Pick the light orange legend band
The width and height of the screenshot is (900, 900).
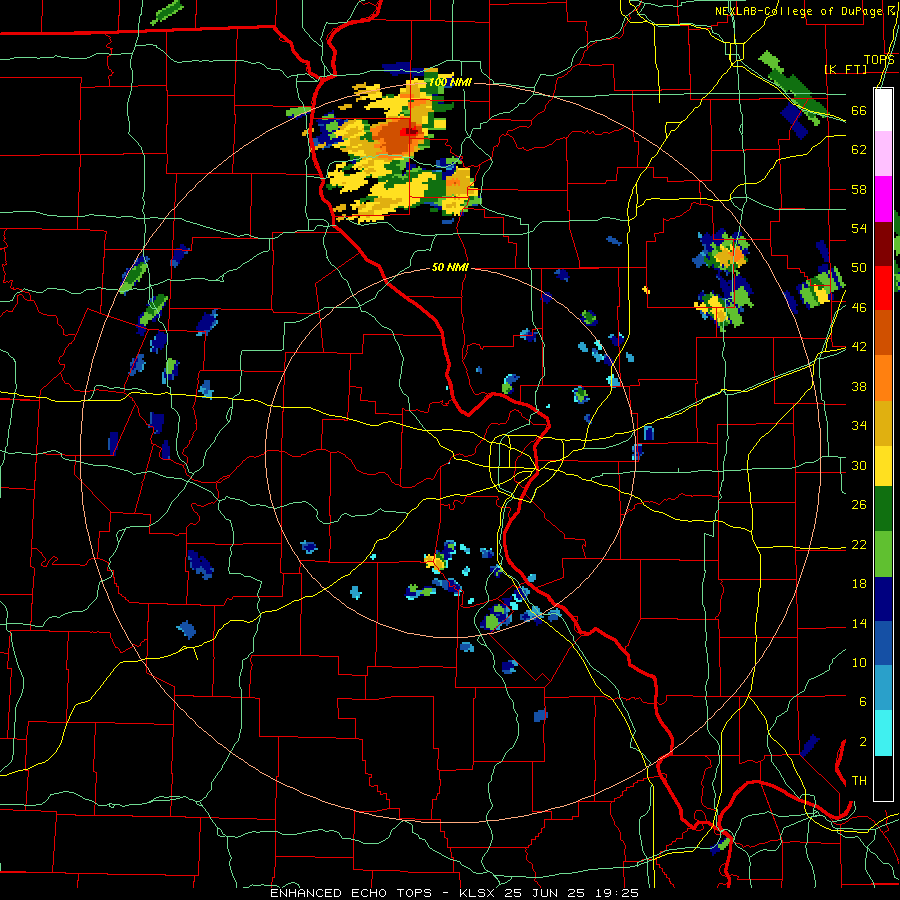[883, 377]
